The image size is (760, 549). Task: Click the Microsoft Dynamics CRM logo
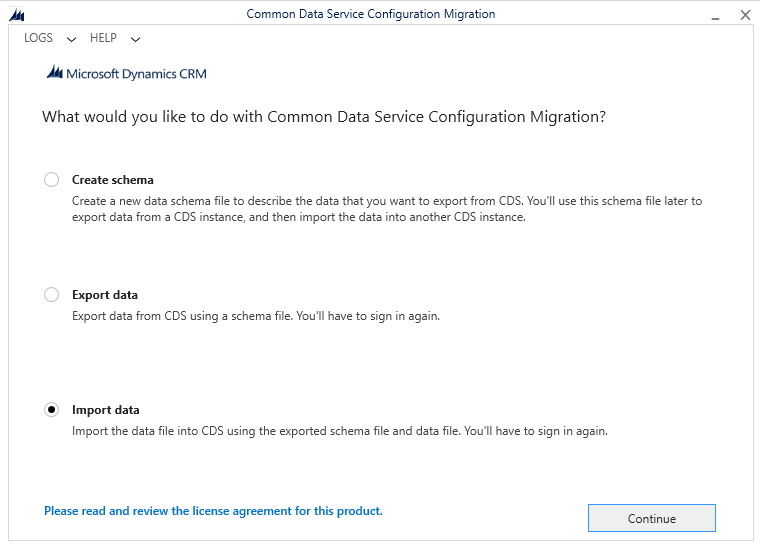127,73
